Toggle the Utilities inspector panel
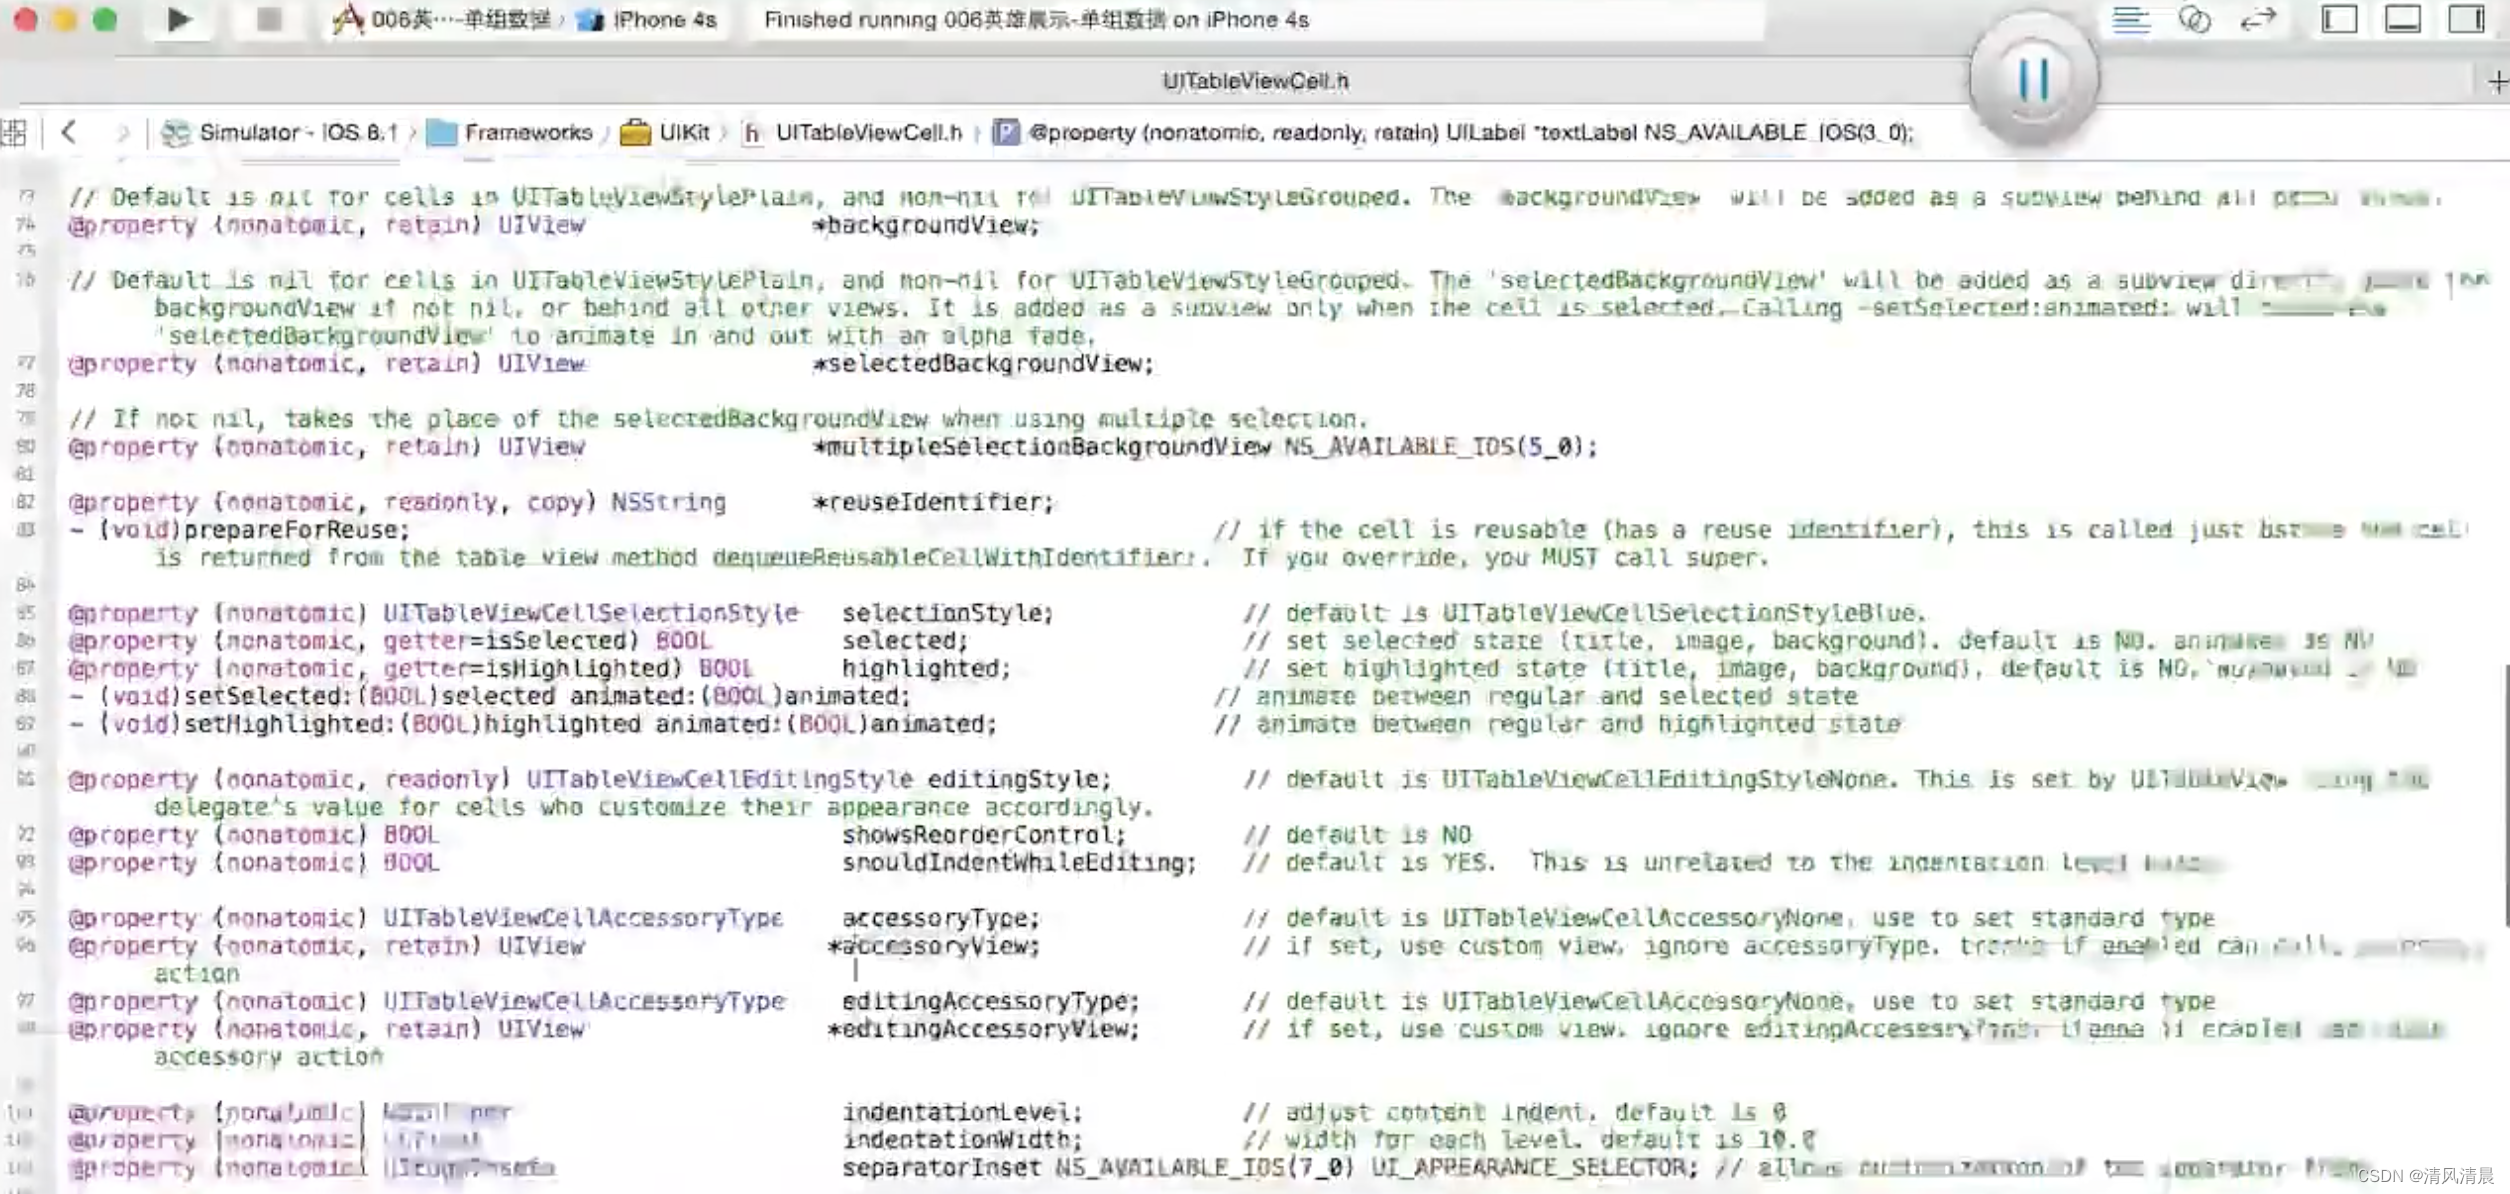The height and width of the screenshot is (1194, 2510). tap(2466, 19)
